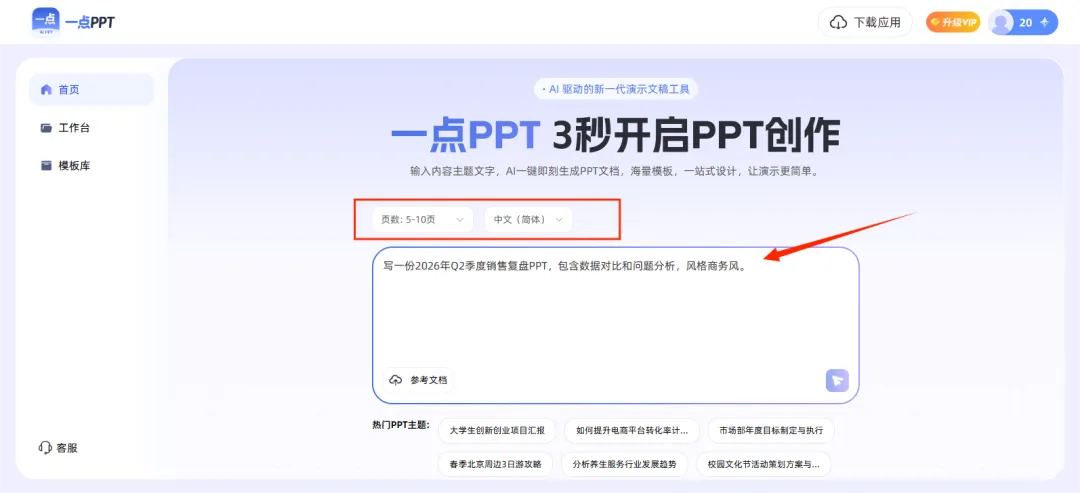This screenshot has height=493, width=1080.
Task: Open 工作台 in the sidebar
Action: pyautogui.click(x=92, y=127)
